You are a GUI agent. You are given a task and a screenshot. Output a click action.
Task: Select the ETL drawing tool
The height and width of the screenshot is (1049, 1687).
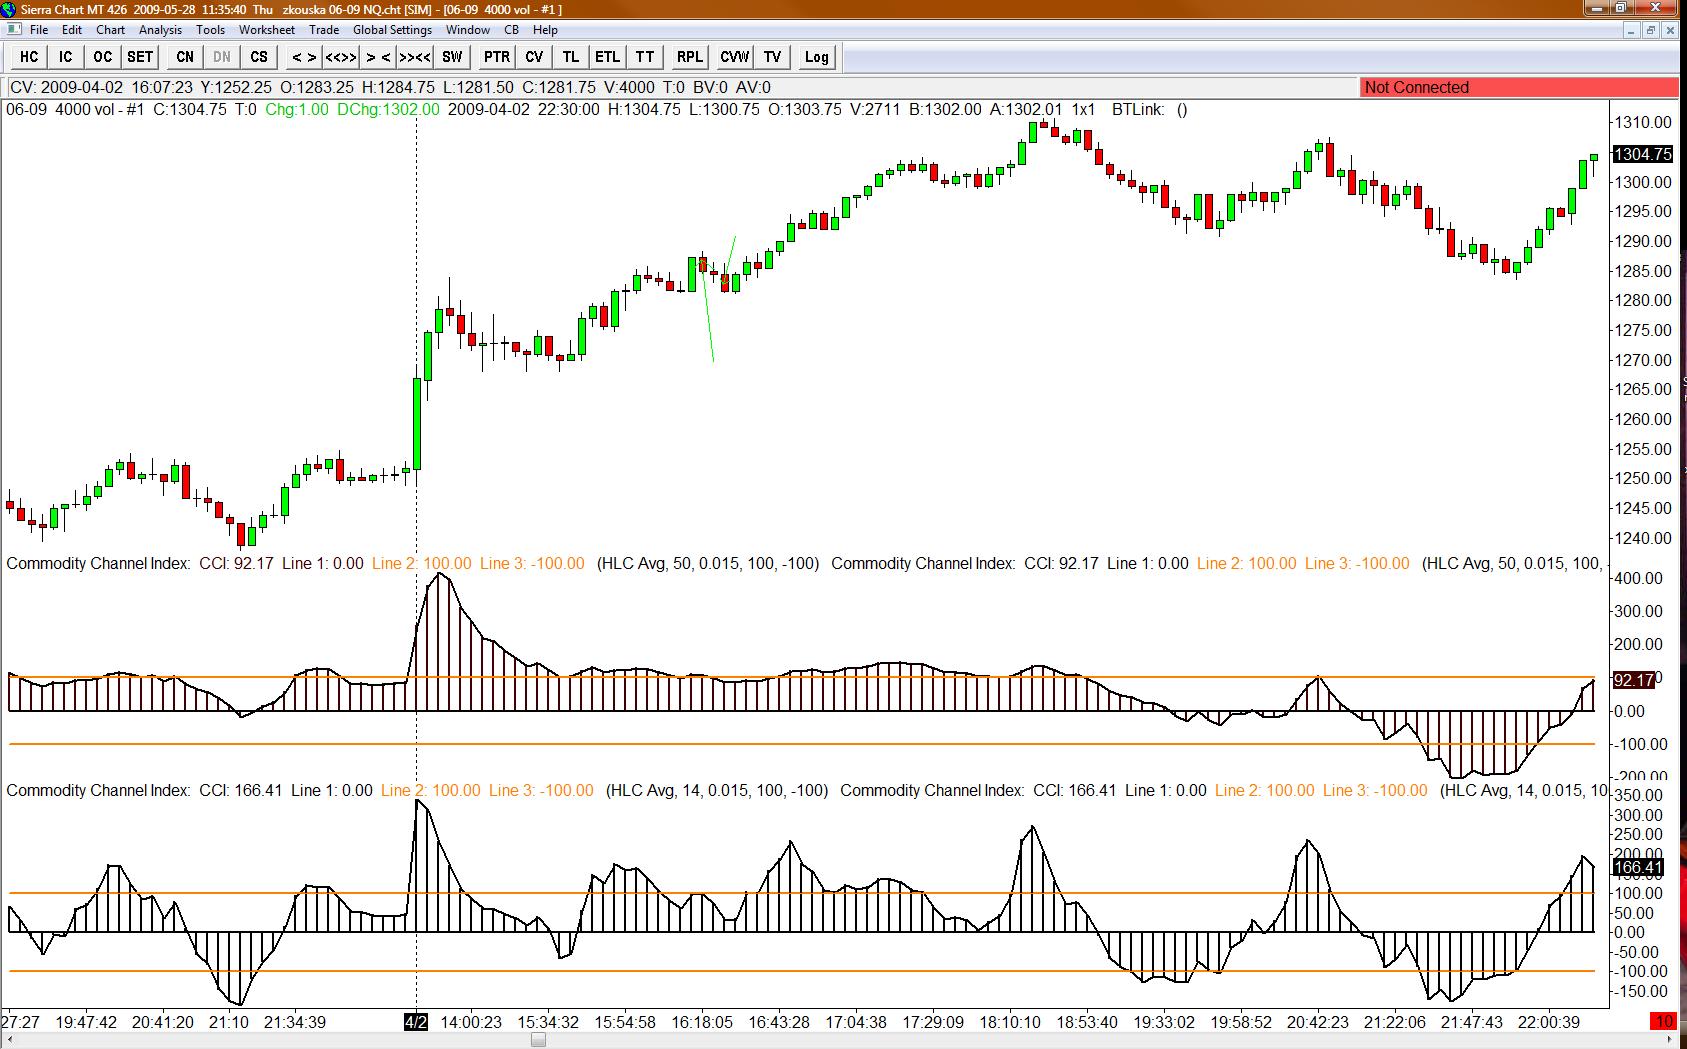pyautogui.click(x=608, y=57)
